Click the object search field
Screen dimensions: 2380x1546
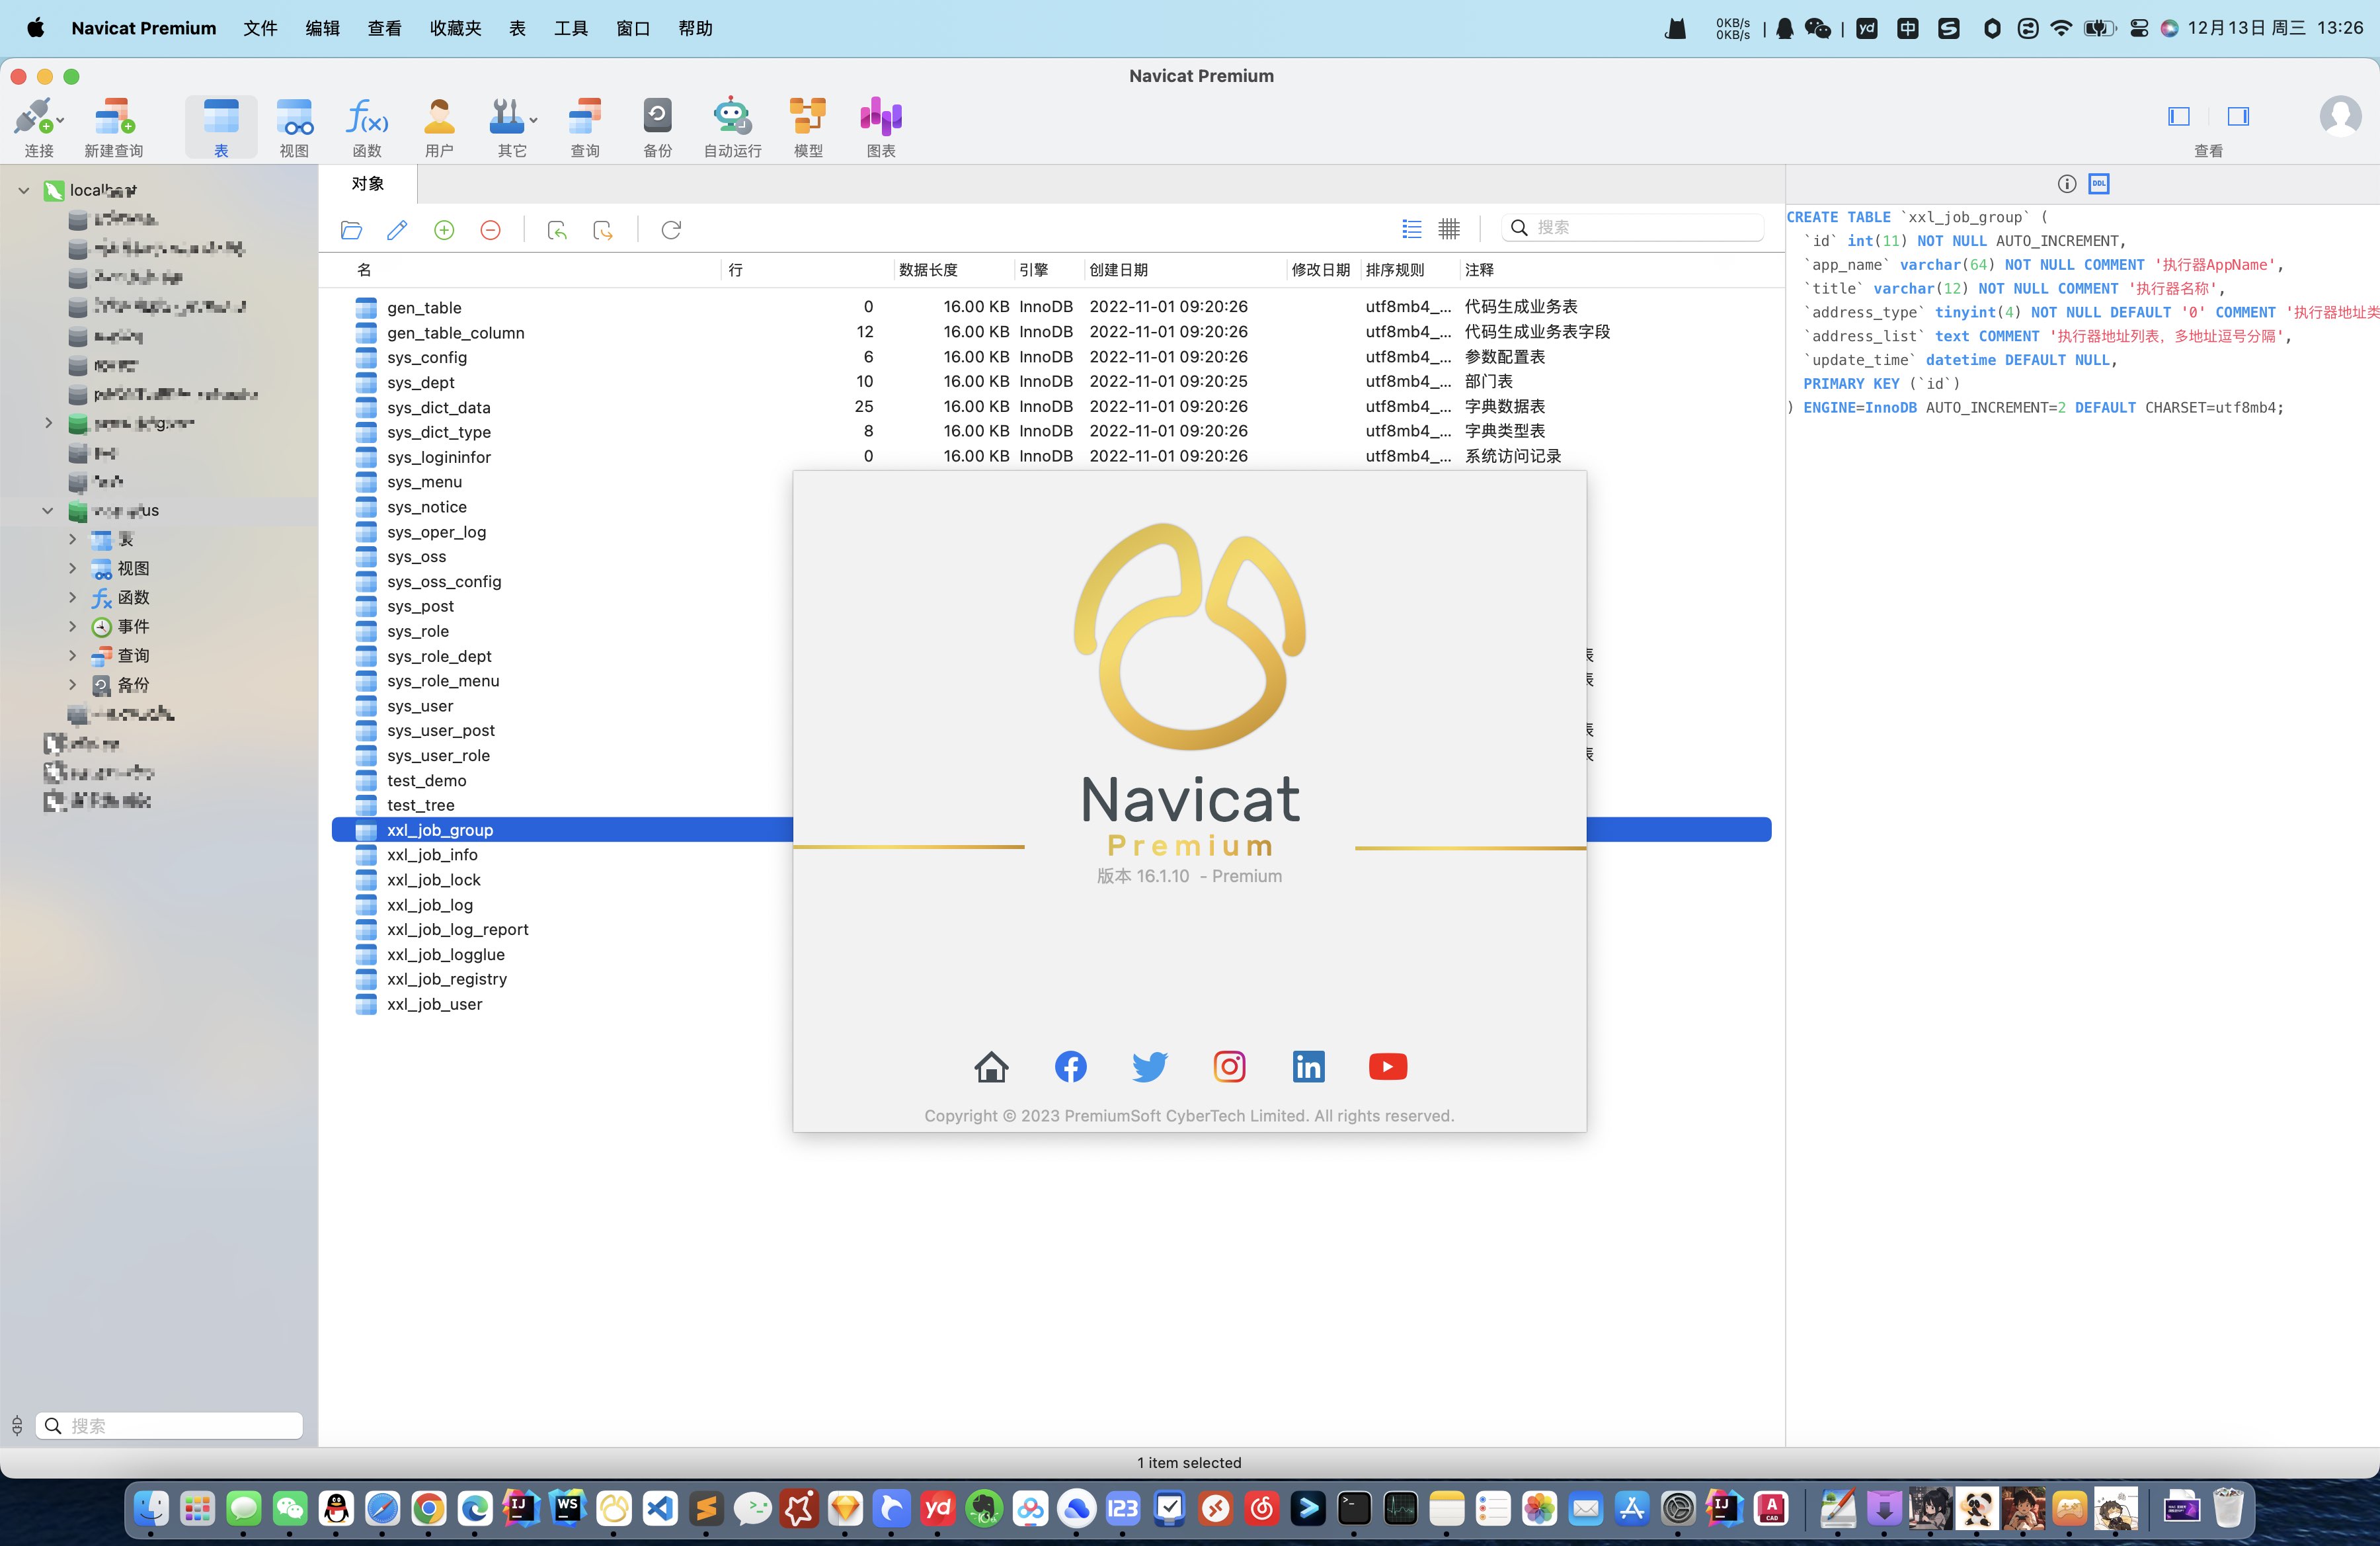click(x=1632, y=228)
